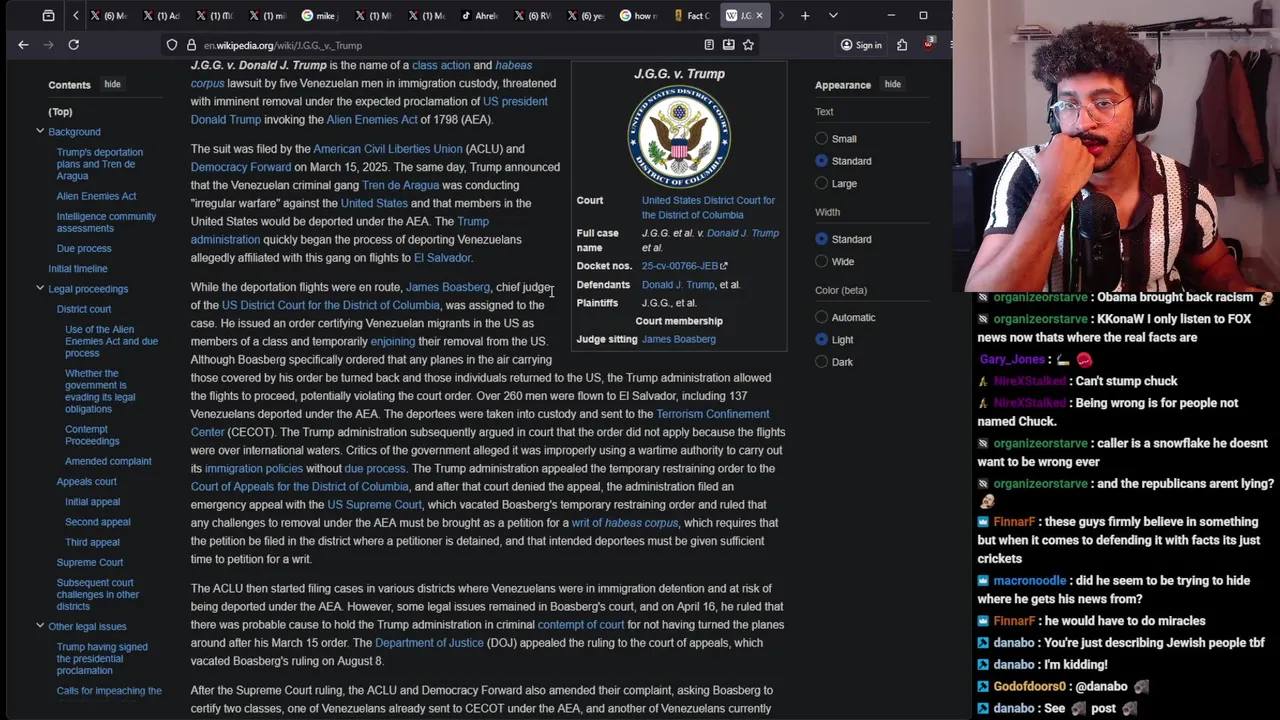Switch to the '(1) Ad' X tab
The width and height of the screenshot is (1280, 720).
click(x=161, y=16)
